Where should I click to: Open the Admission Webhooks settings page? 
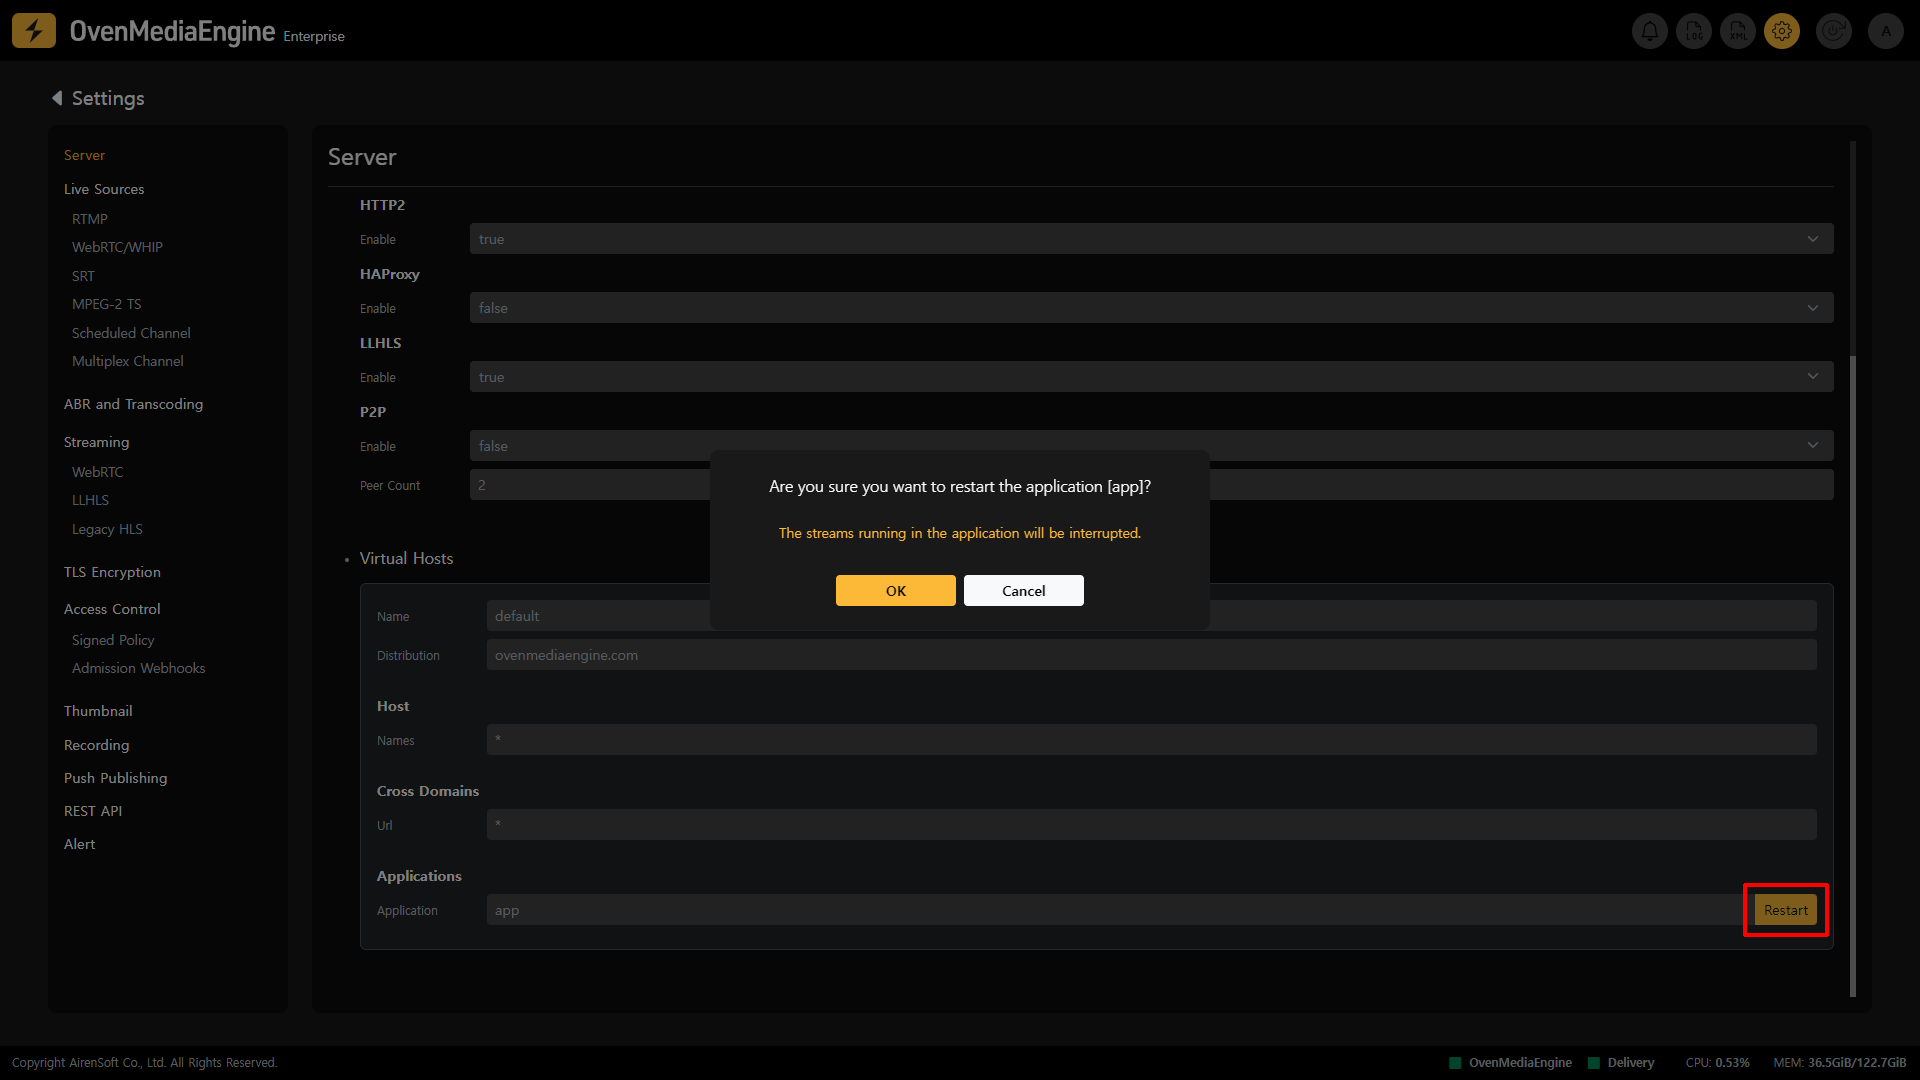(x=138, y=668)
